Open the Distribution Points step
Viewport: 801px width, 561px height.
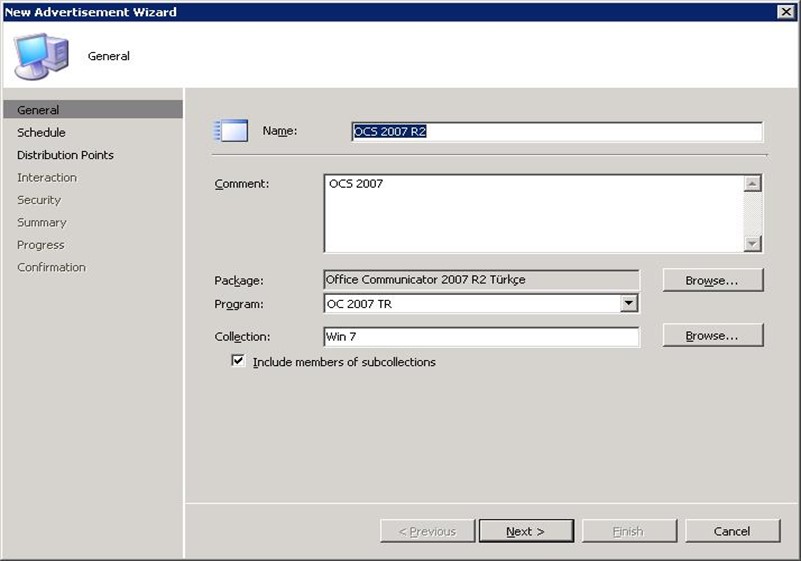(65, 155)
